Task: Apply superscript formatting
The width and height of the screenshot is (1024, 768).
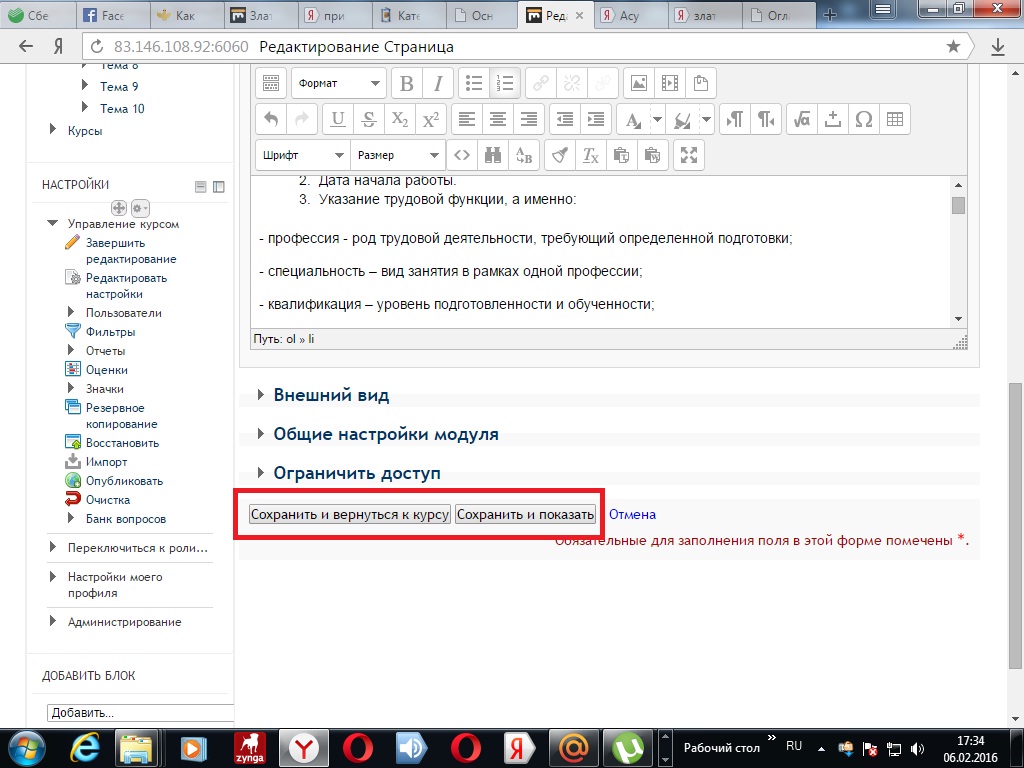Action: pyautogui.click(x=431, y=119)
